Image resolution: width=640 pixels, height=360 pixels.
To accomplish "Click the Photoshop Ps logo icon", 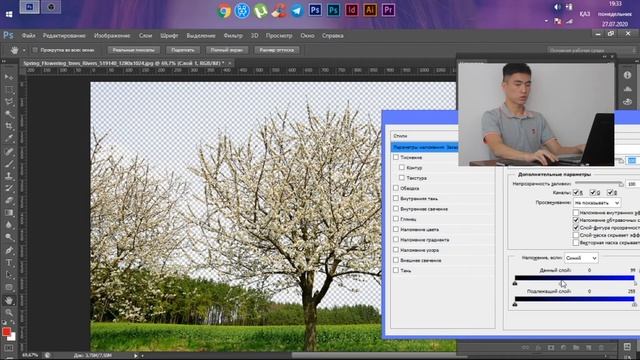I will point(8,36).
